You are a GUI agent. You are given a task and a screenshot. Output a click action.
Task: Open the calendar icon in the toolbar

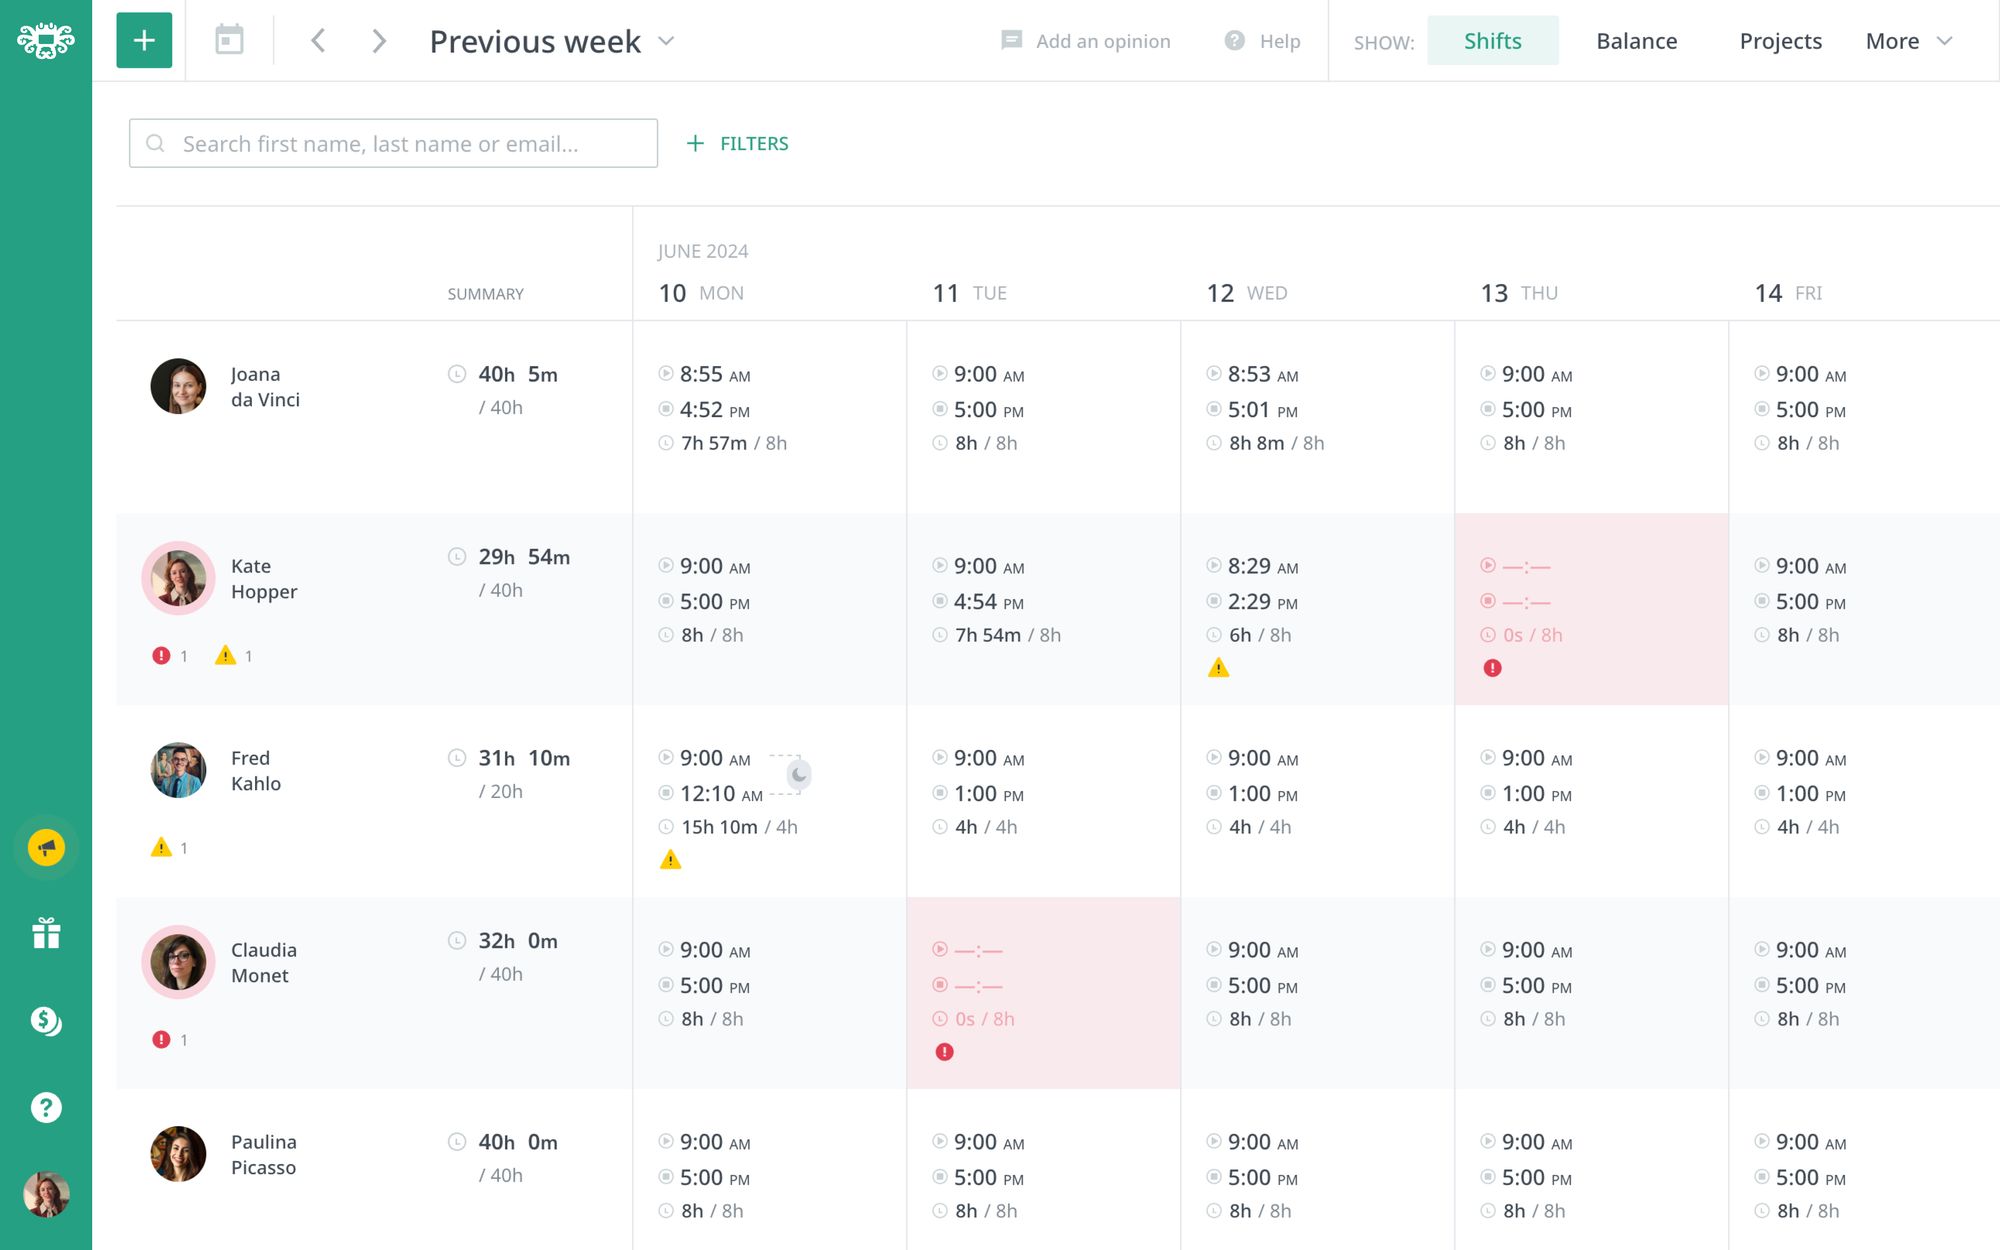(x=229, y=40)
